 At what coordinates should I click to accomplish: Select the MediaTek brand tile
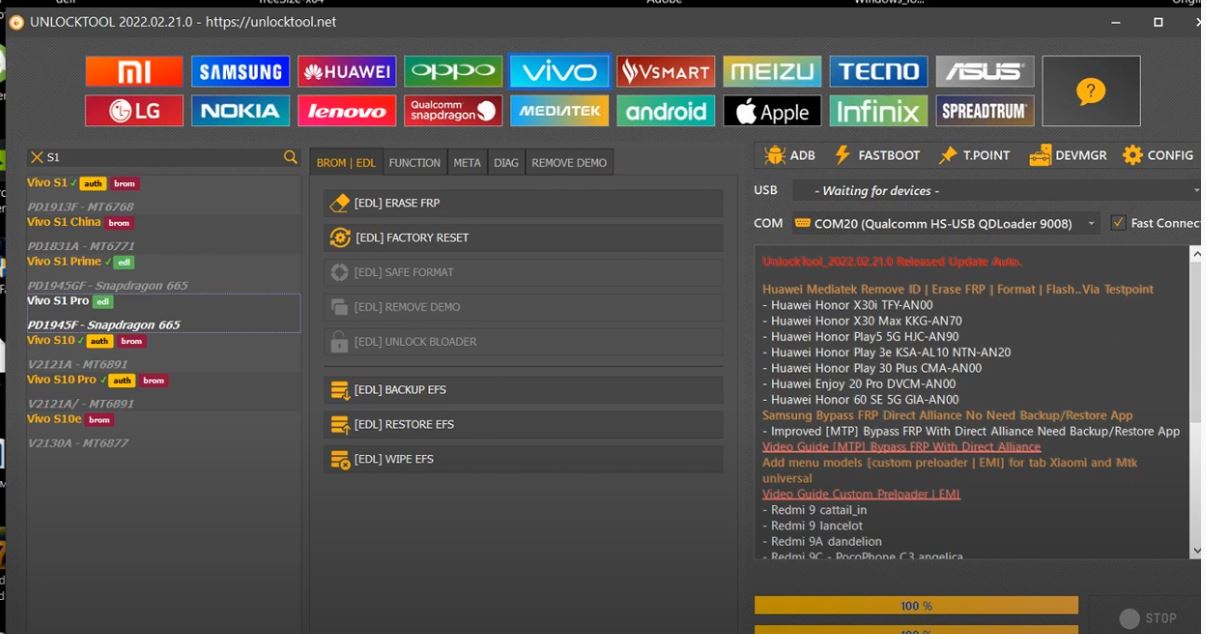coord(559,111)
